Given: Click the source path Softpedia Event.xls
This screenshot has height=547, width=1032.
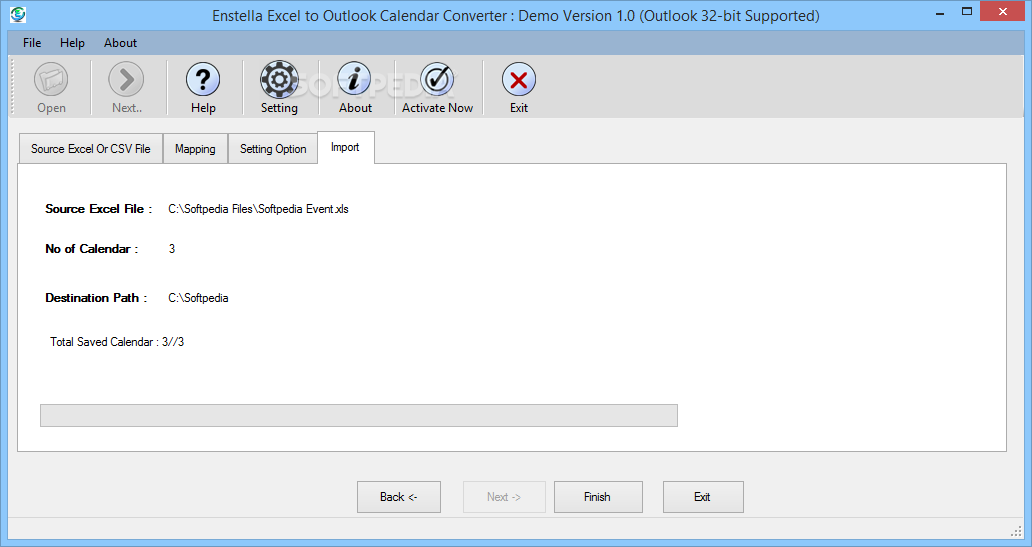Looking at the screenshot, I should point(259,209).
